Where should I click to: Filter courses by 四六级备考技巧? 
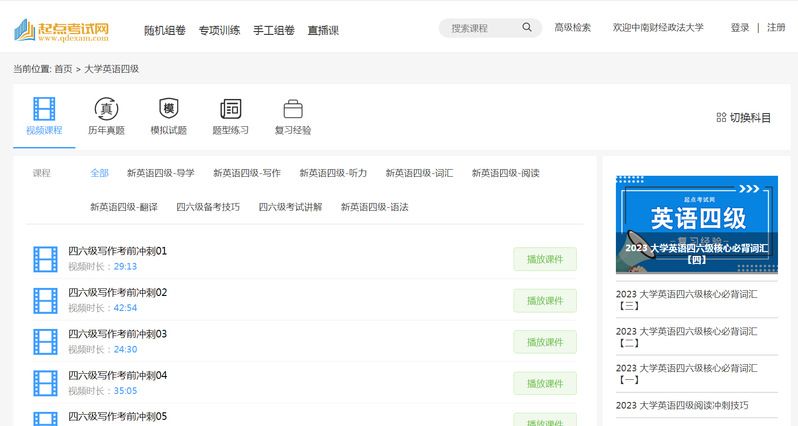coord(208,207)
